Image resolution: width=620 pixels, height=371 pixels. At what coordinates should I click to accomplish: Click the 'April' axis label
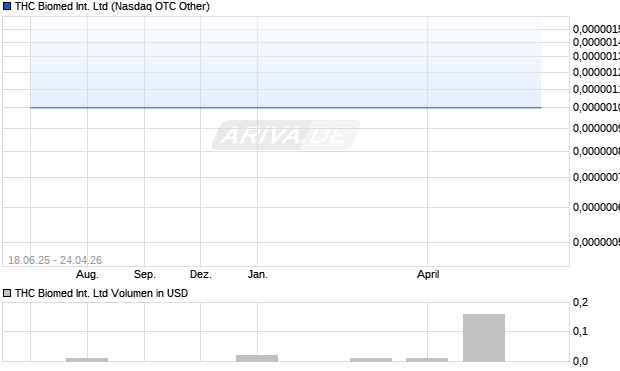click(428, 274)
